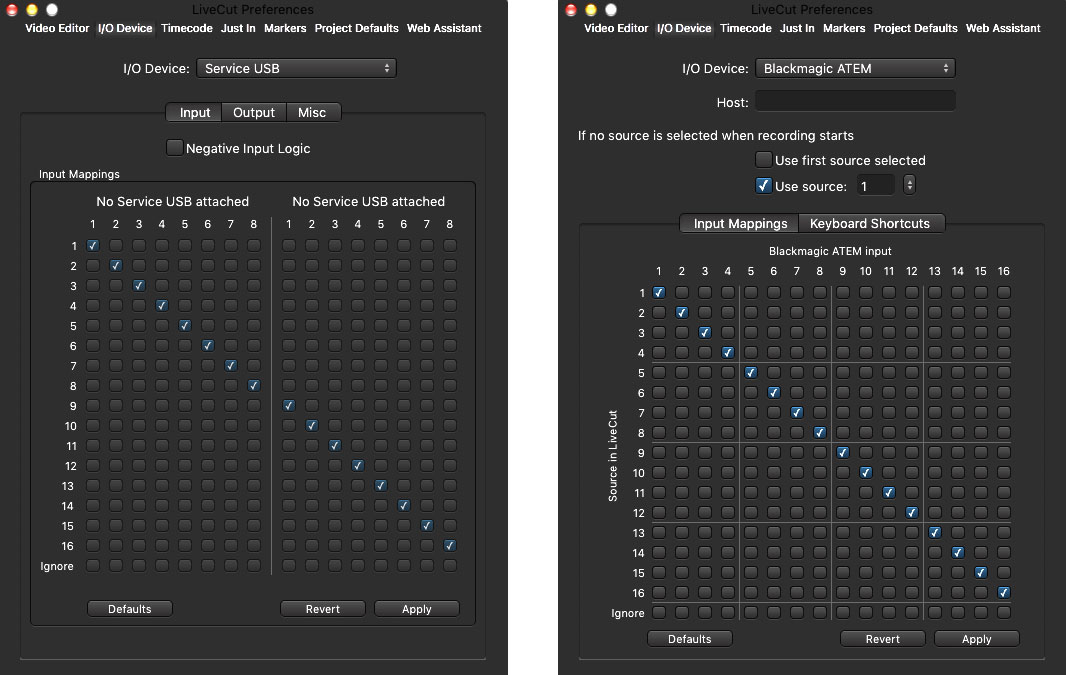Uncheck row 9 input 9 in Blackmagic ATEM grid
Viewport: 1066px width, 675px height.
click(x=842, y=453)
